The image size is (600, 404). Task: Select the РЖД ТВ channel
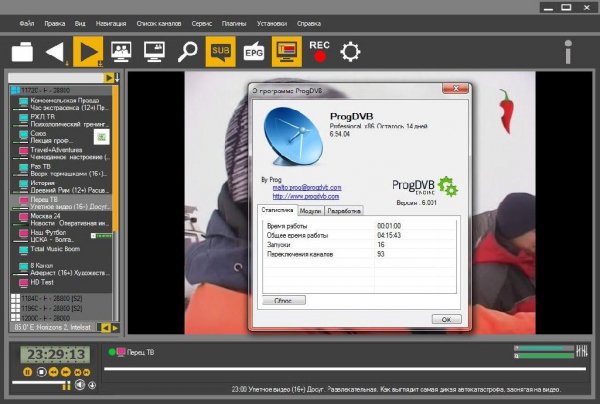(61, 120)
